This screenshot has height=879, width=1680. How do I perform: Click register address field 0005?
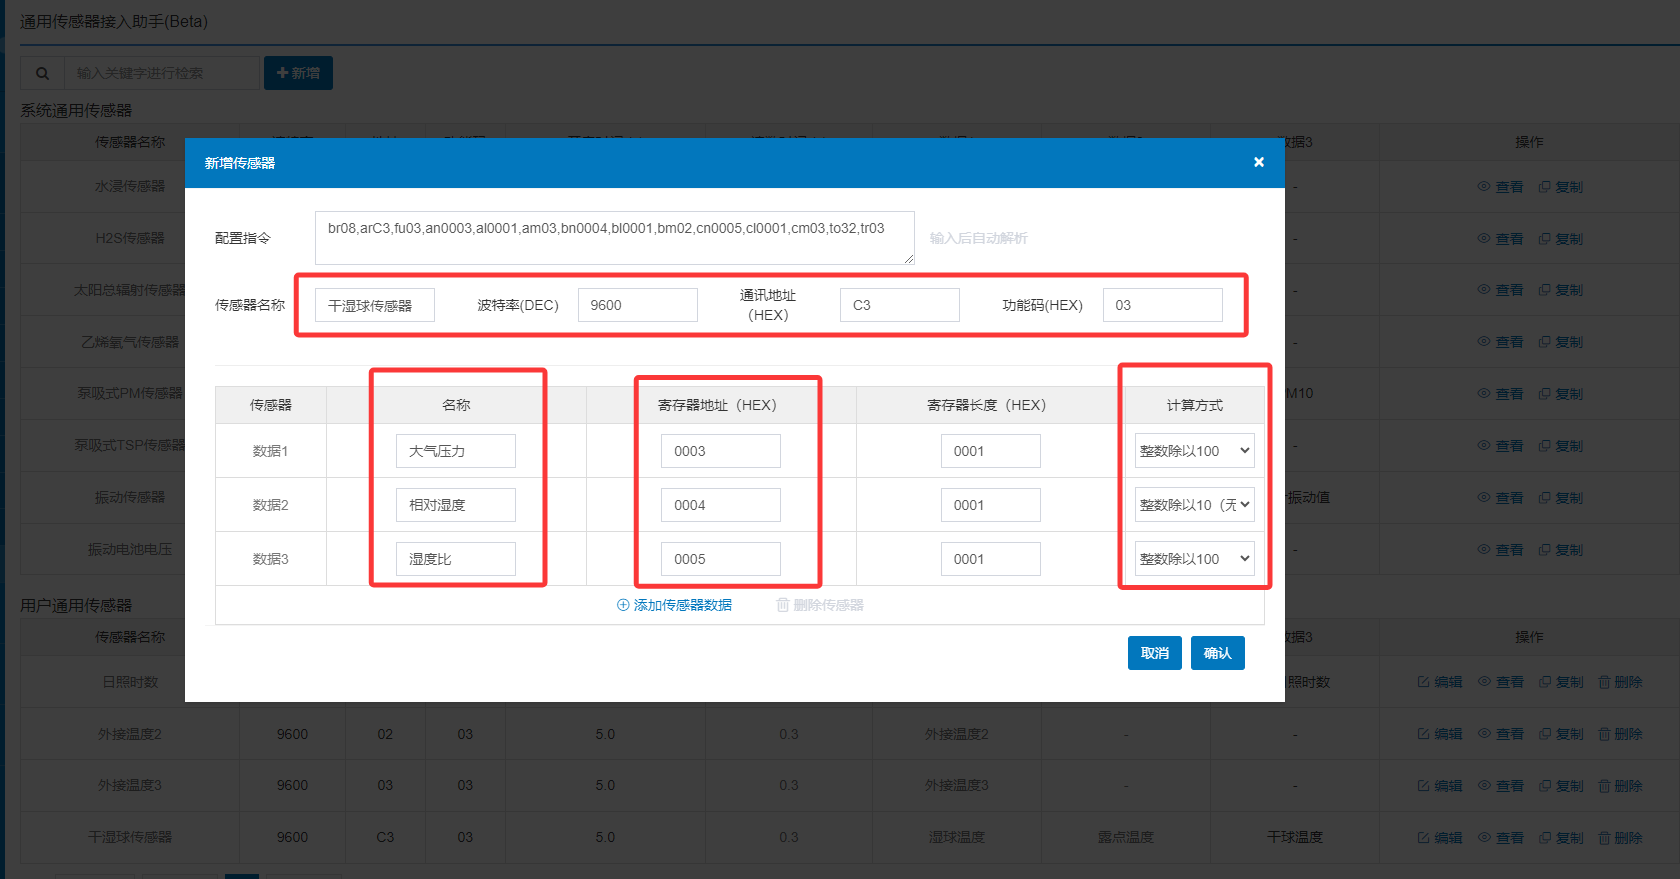(x=721, y=559)
